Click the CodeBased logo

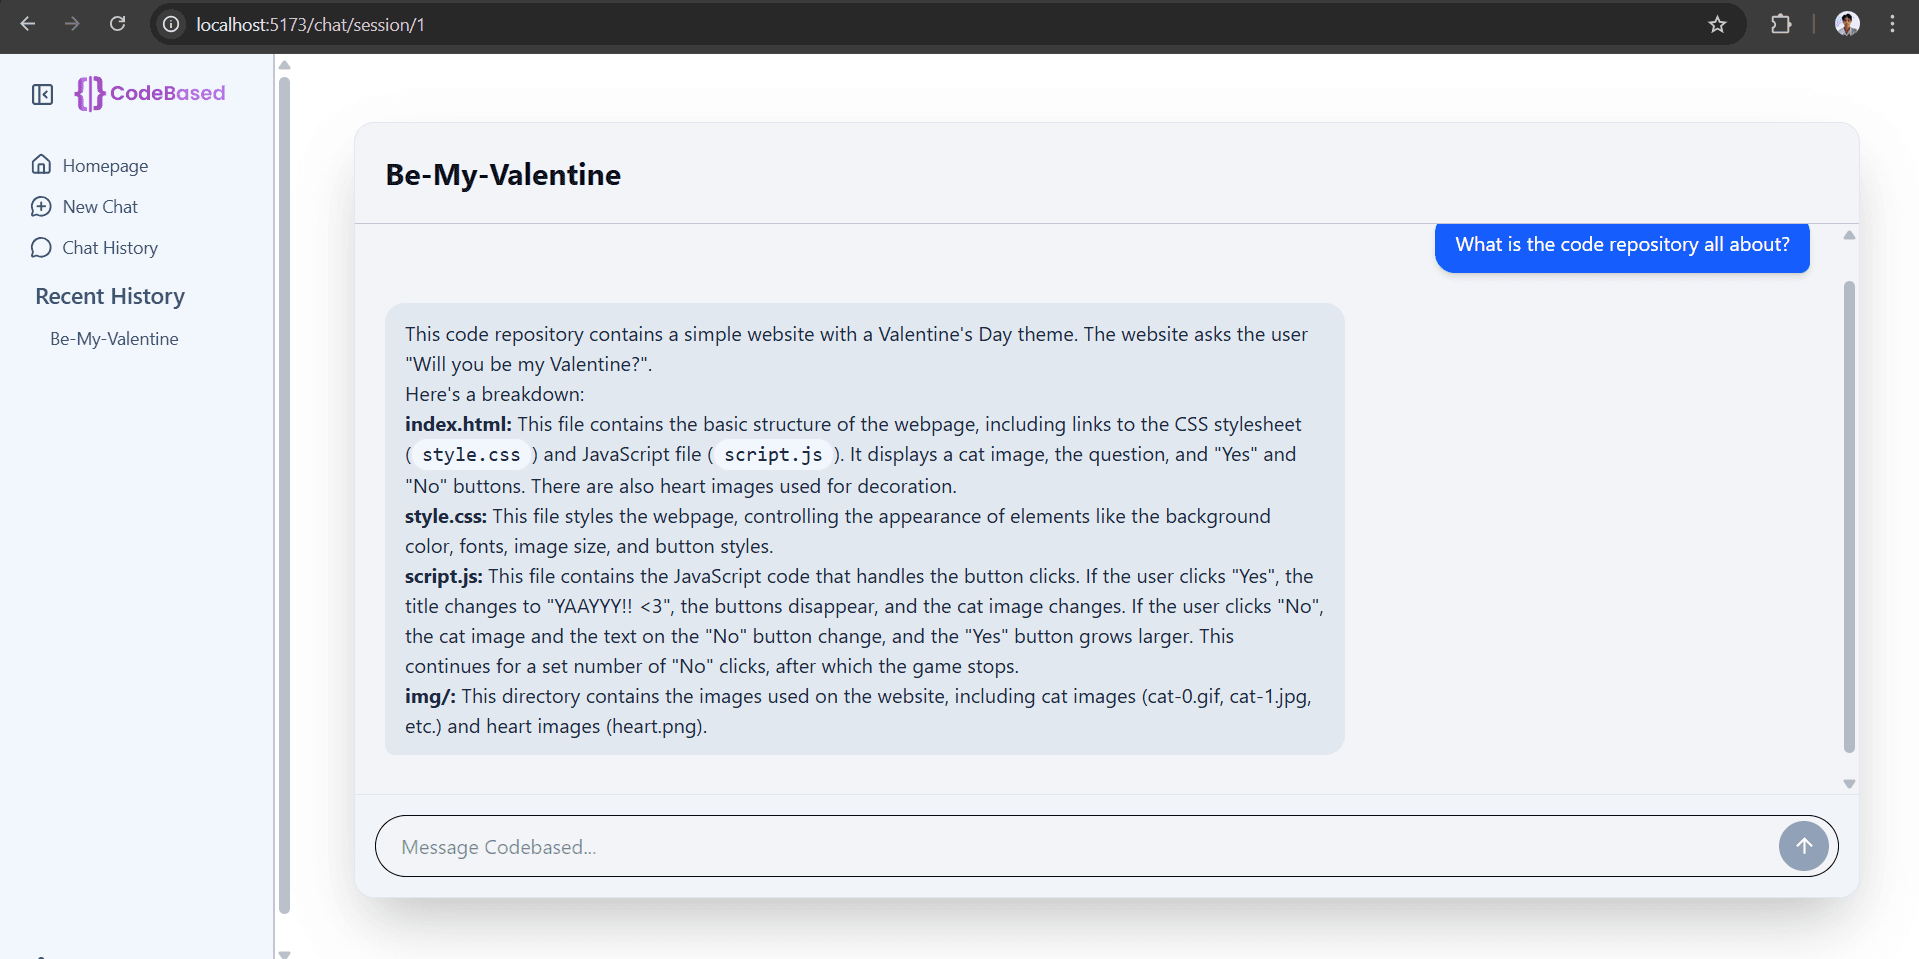point(148,93)
